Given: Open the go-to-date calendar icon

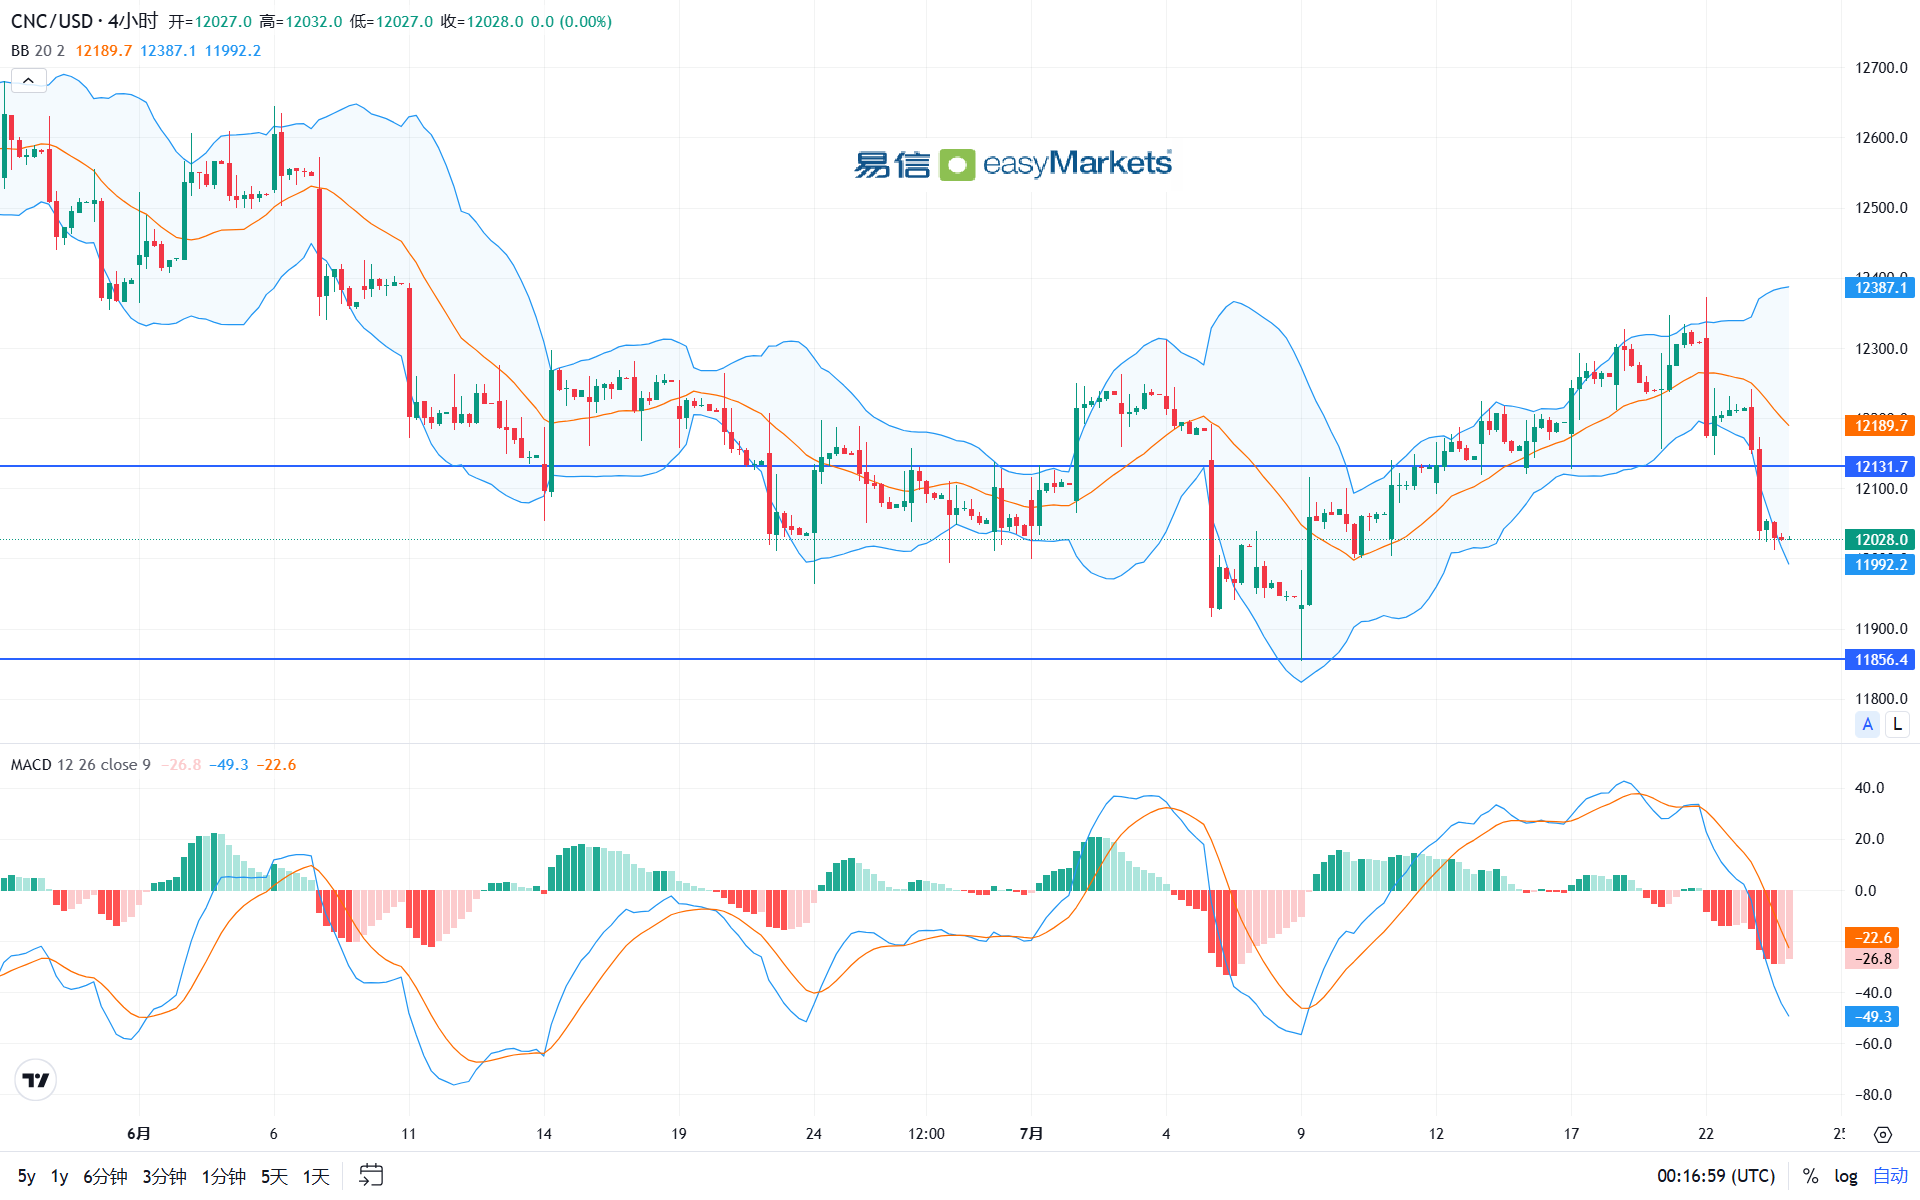Looking at the screenshot, I should point(371,1175).
